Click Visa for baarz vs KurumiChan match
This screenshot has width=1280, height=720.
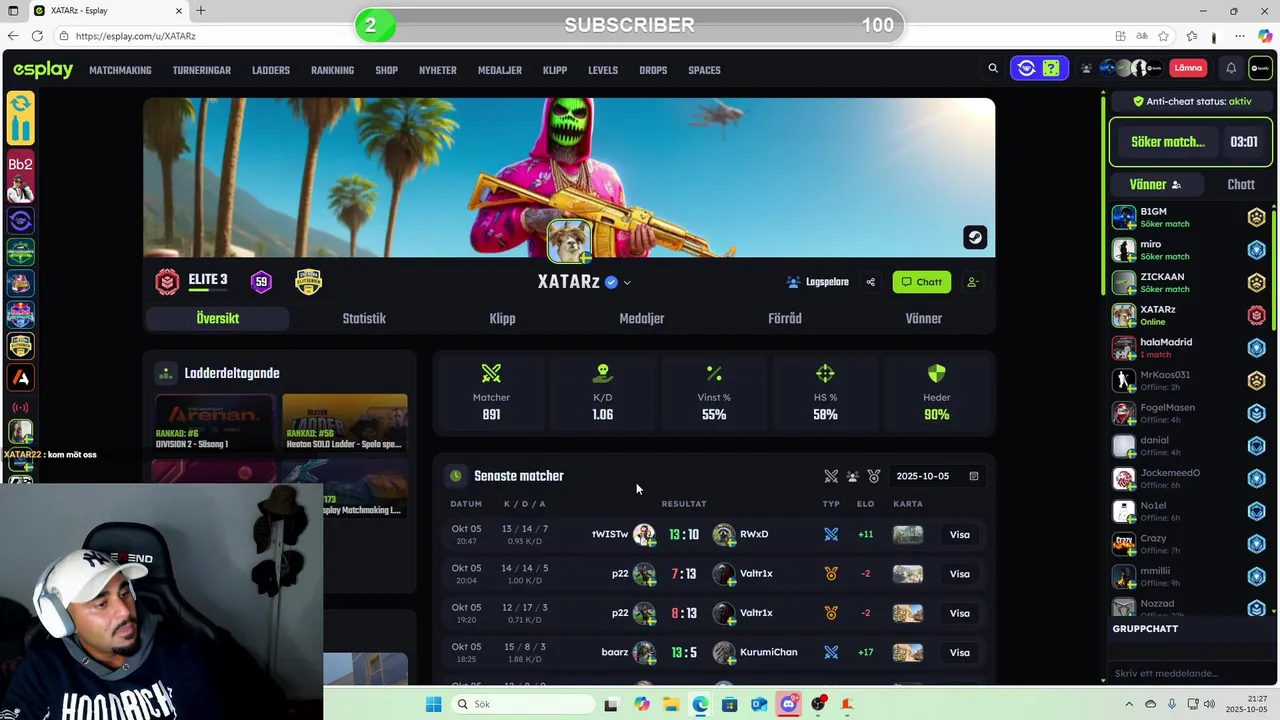959,653
